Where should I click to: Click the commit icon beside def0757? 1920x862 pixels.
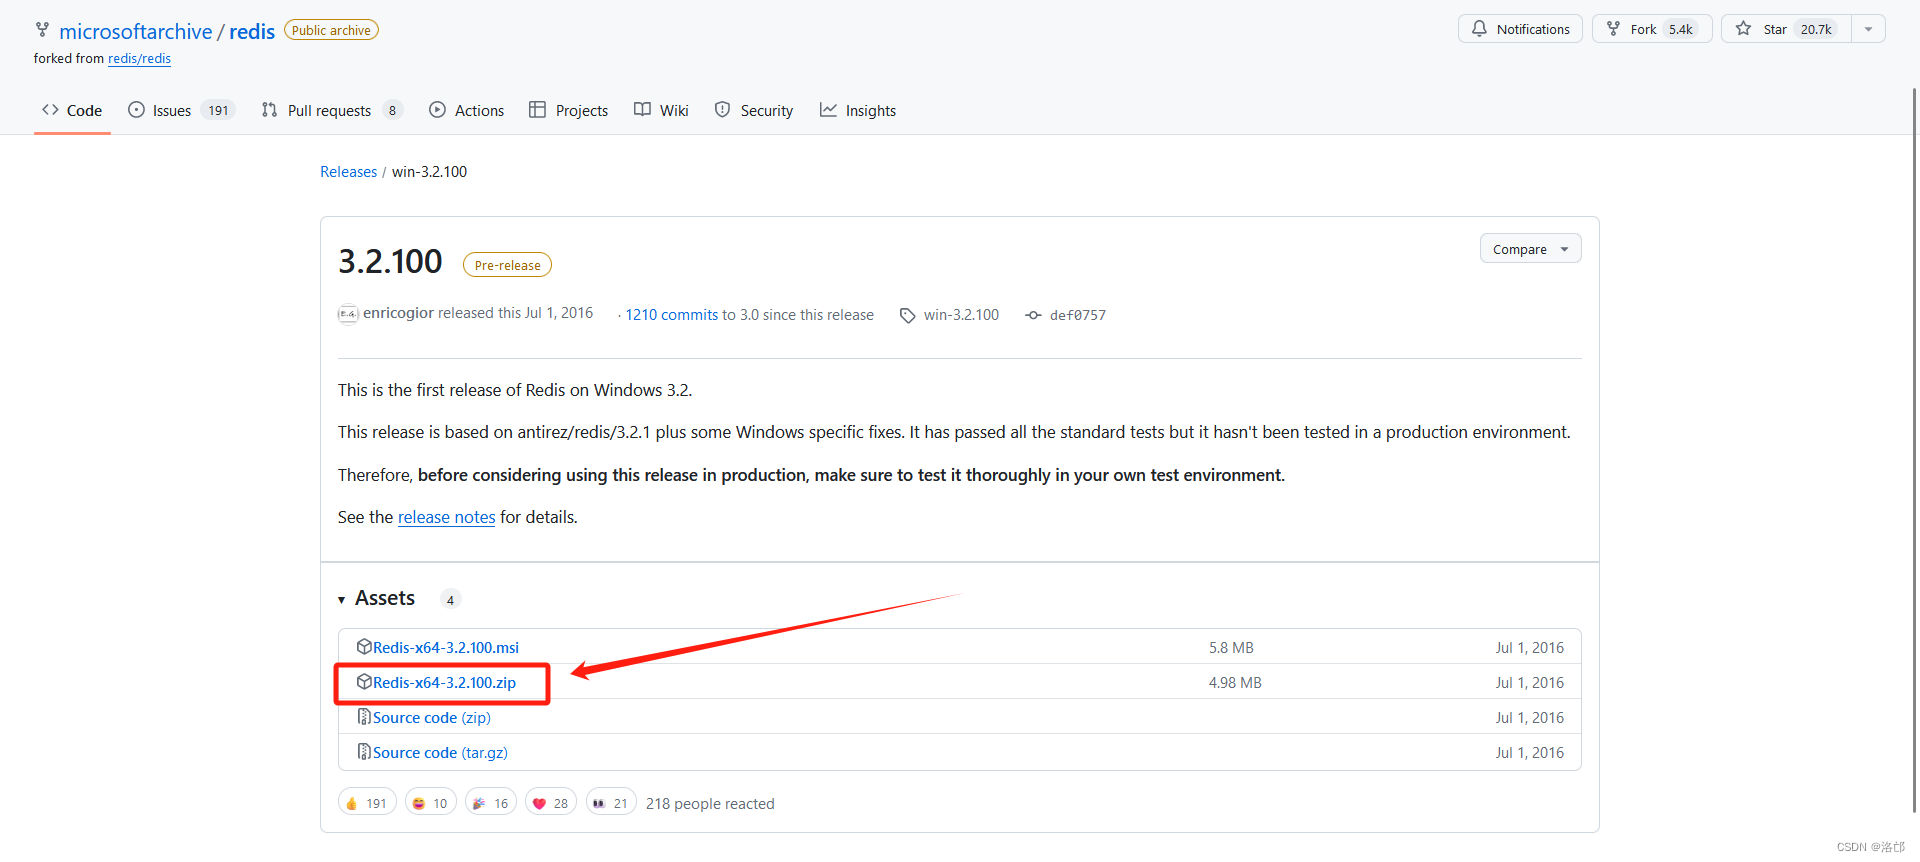[x=1033, y=315]
